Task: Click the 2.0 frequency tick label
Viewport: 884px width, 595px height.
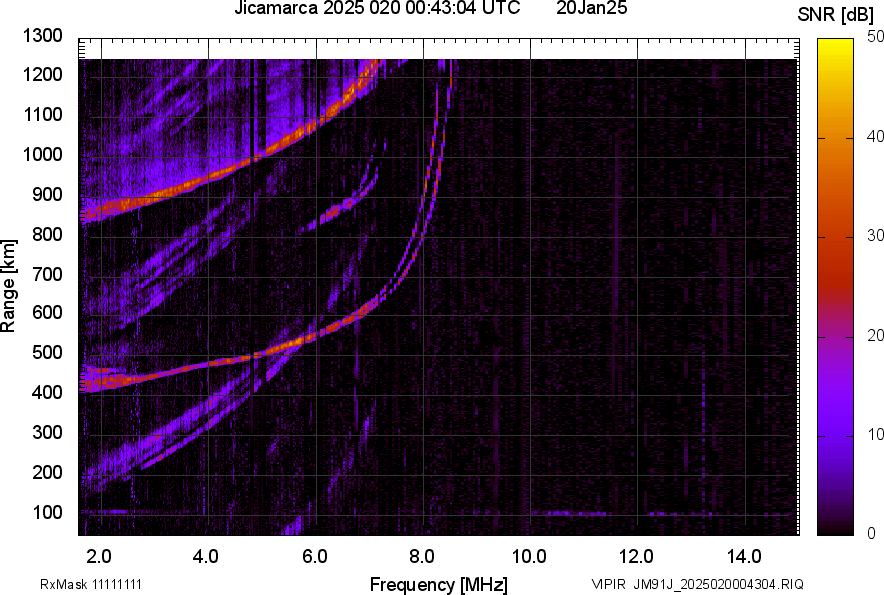Action: point(99,555)
